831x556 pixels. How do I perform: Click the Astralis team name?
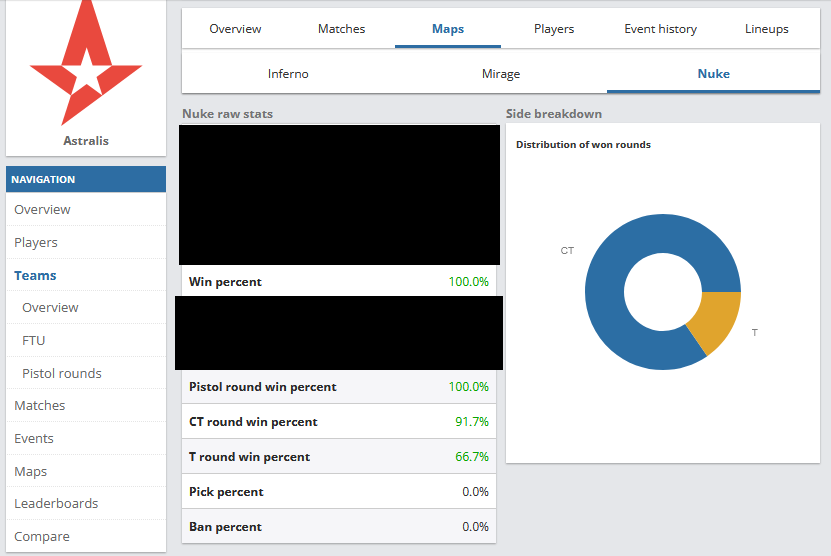(x=86, y=141)
